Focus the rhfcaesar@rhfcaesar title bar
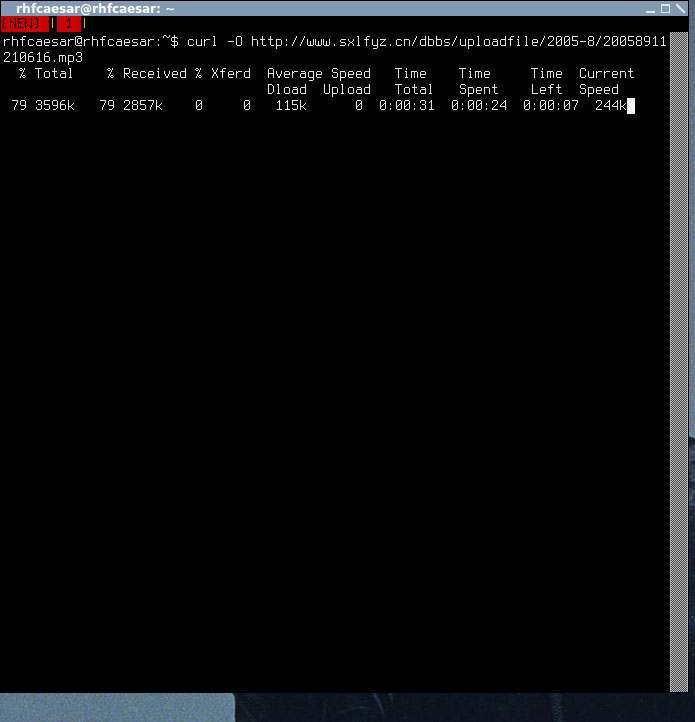The image size is (695, 722). point(322,8)
